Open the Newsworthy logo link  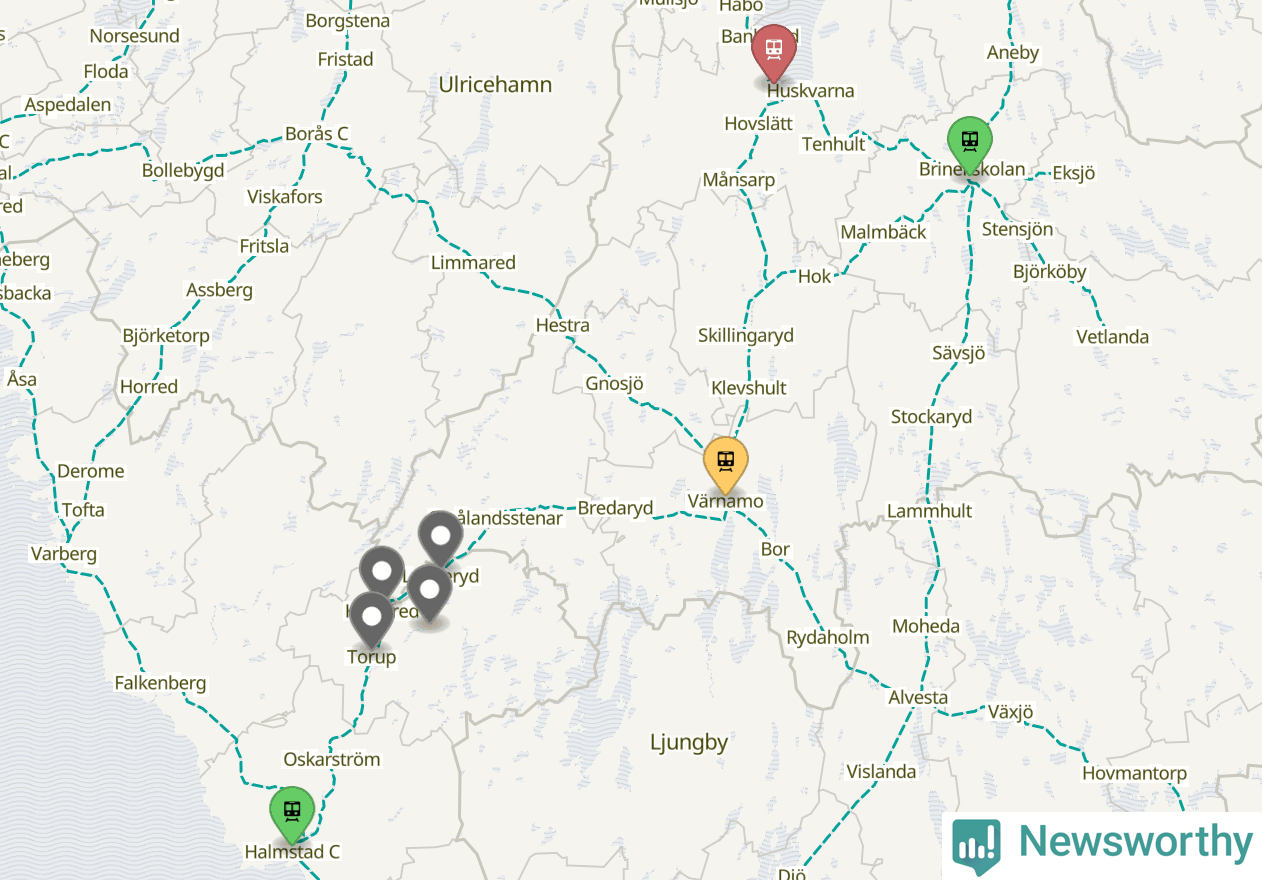click(x=1102, y=842)
